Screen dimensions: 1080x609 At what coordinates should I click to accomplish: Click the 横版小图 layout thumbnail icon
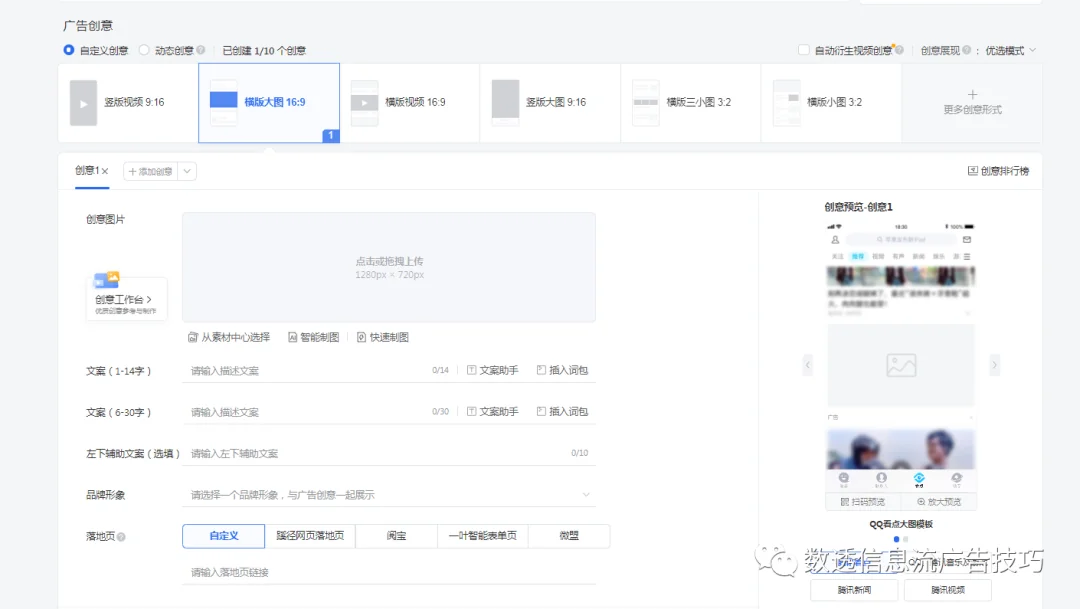[x=787, y=103]
